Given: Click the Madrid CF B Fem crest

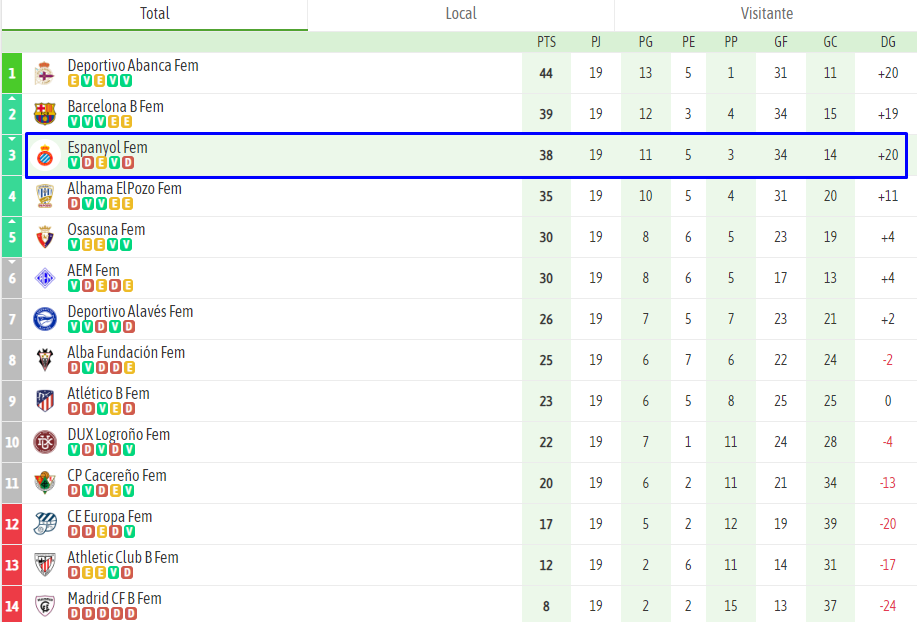Looking at the screenshot, I should click(x=44, y=602).
